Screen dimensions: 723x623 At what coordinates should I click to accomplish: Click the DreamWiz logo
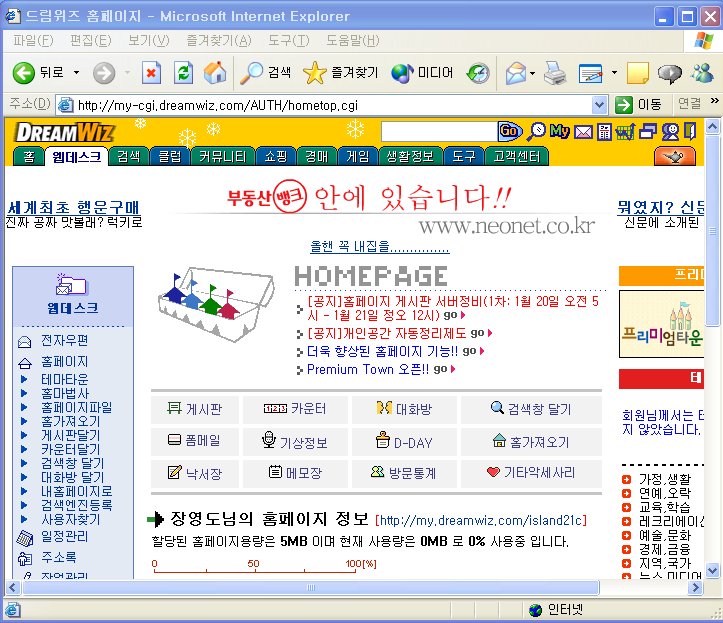tap(64, 133)
